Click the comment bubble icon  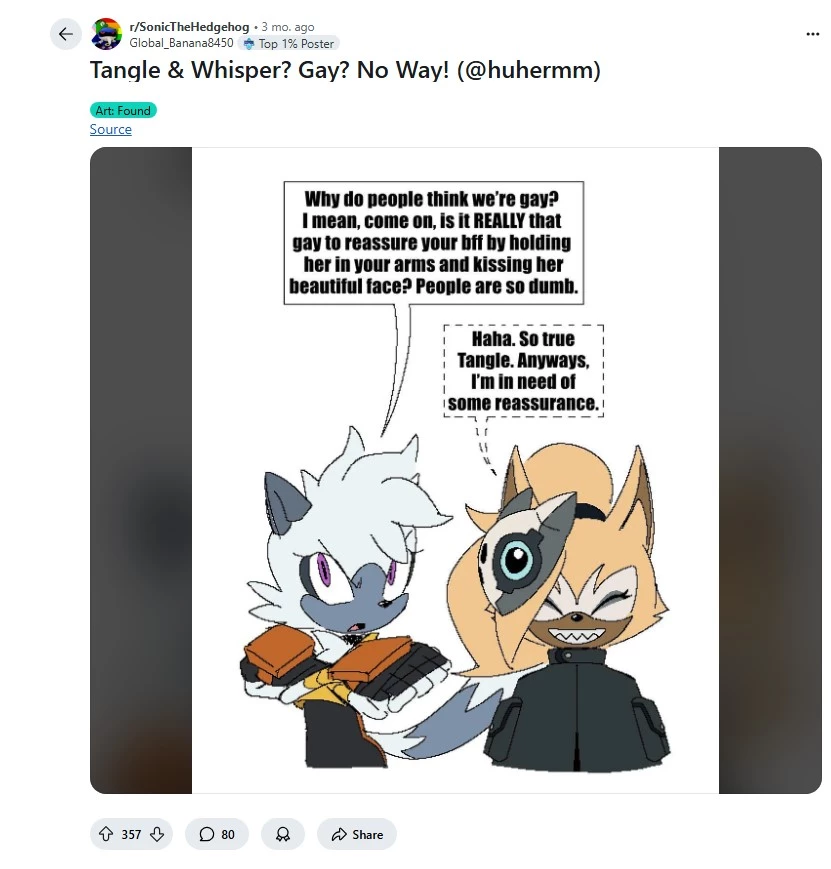tap(206, 834)
